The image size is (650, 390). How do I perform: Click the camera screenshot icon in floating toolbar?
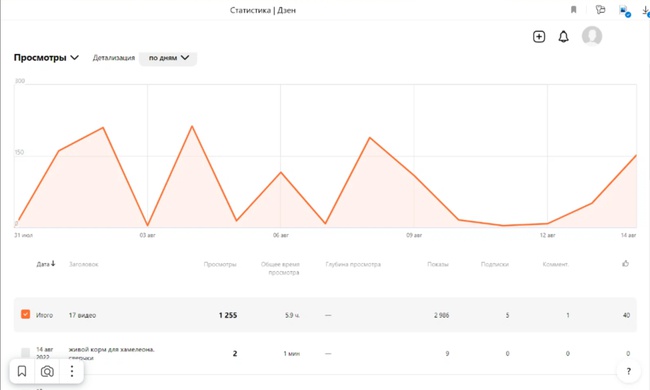coord(47,371)
